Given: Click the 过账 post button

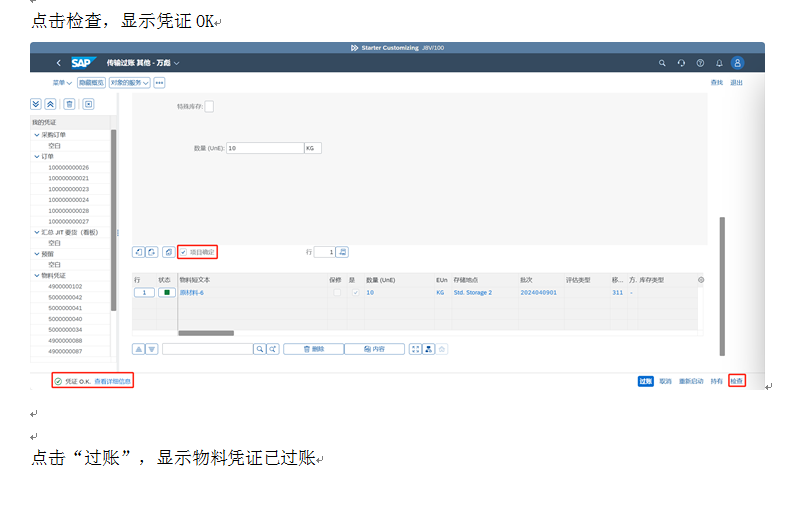Looking at the screenshot, I should tap(646, 381).
